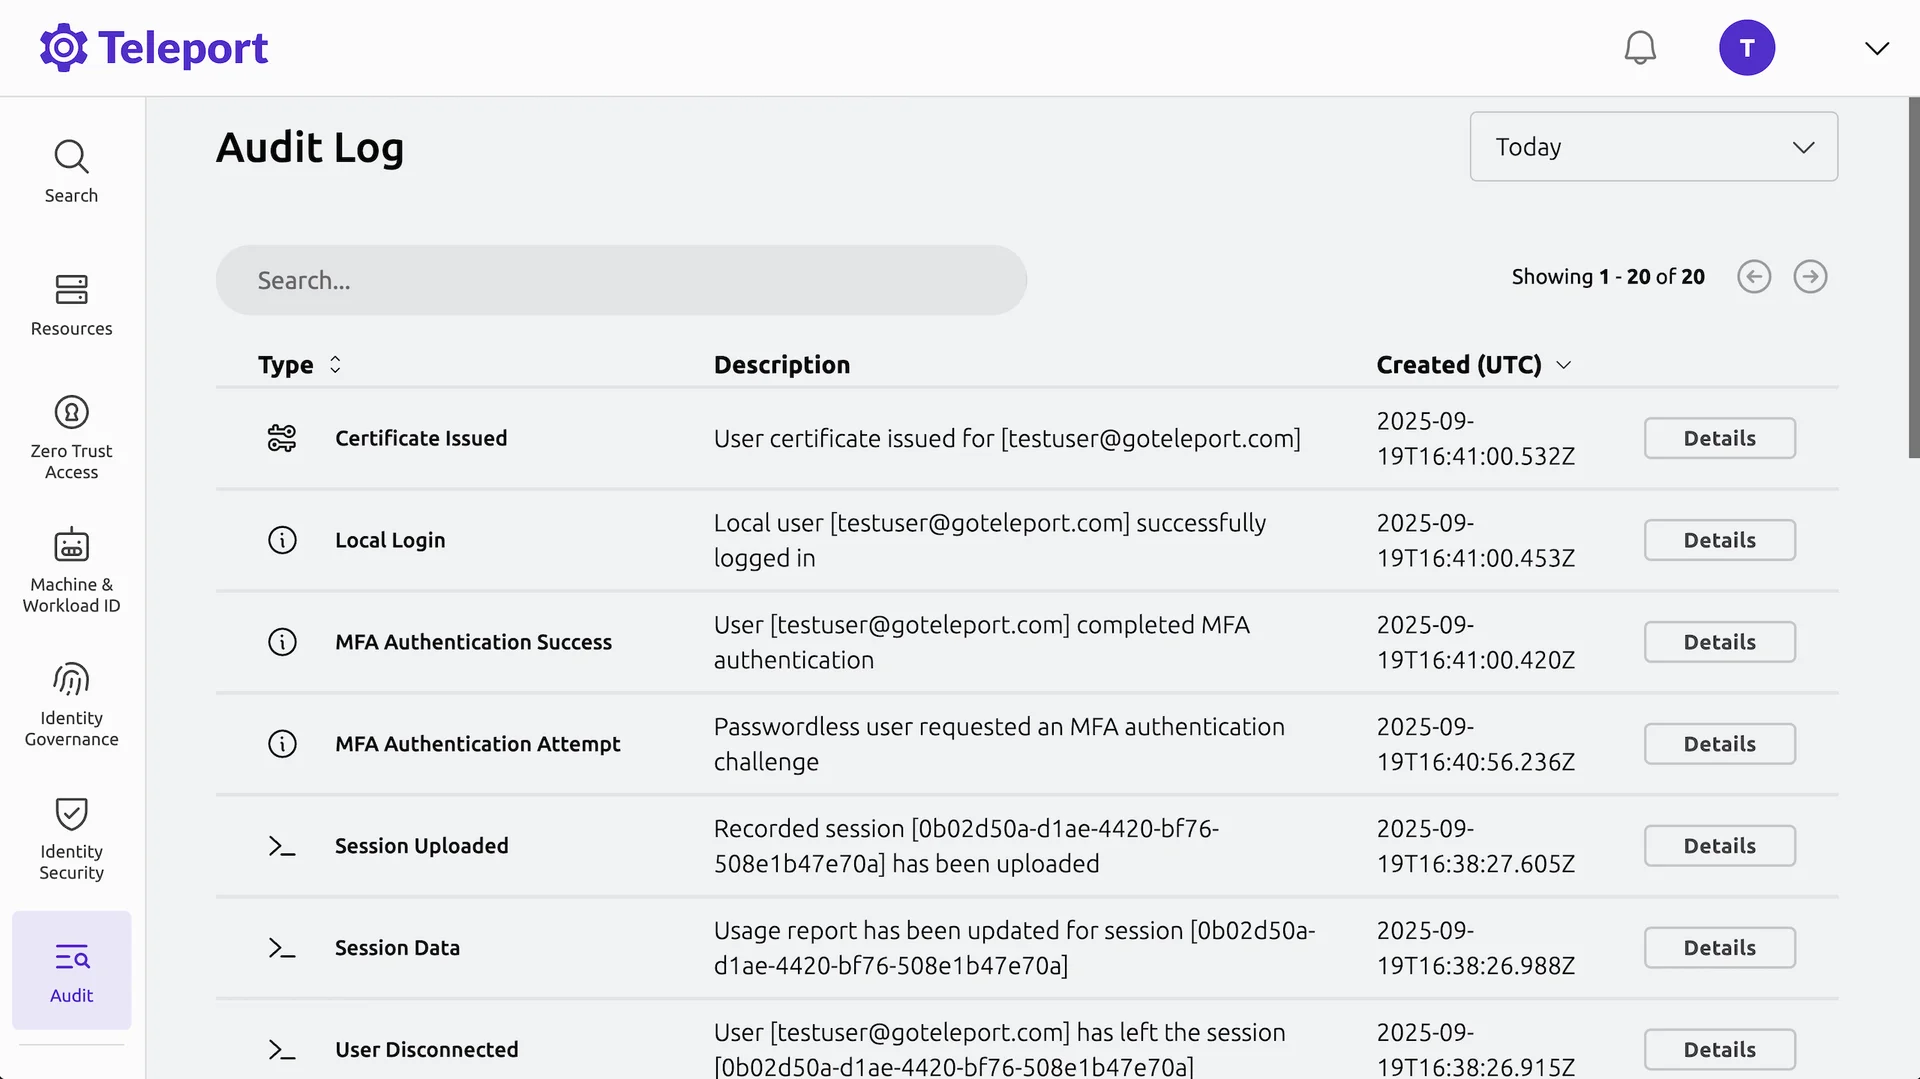Click the Certificate Issued event icon
Viewport: 1920px width, 1079px height.
(x=282, y=438)
